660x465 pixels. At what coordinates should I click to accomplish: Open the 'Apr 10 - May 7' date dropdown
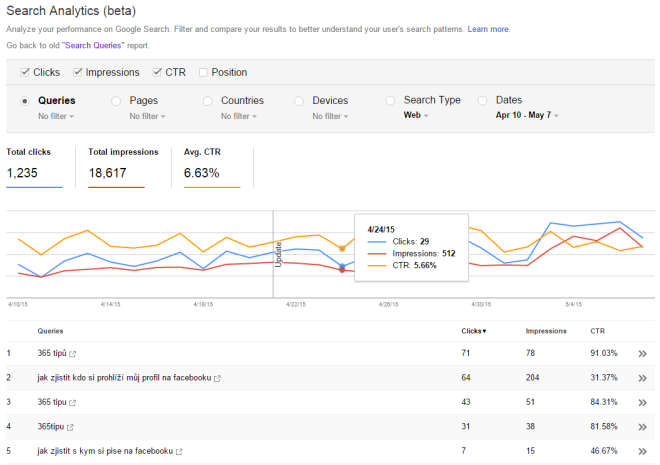tap(527, 115)
